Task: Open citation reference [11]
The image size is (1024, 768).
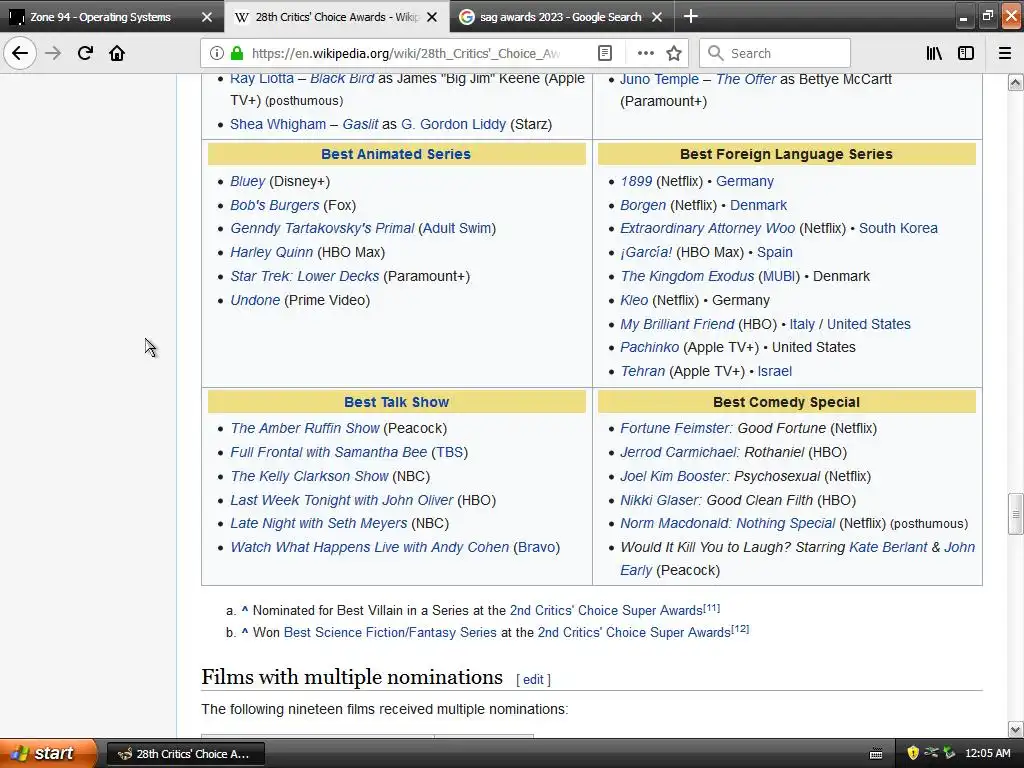Action: [711, 608]
